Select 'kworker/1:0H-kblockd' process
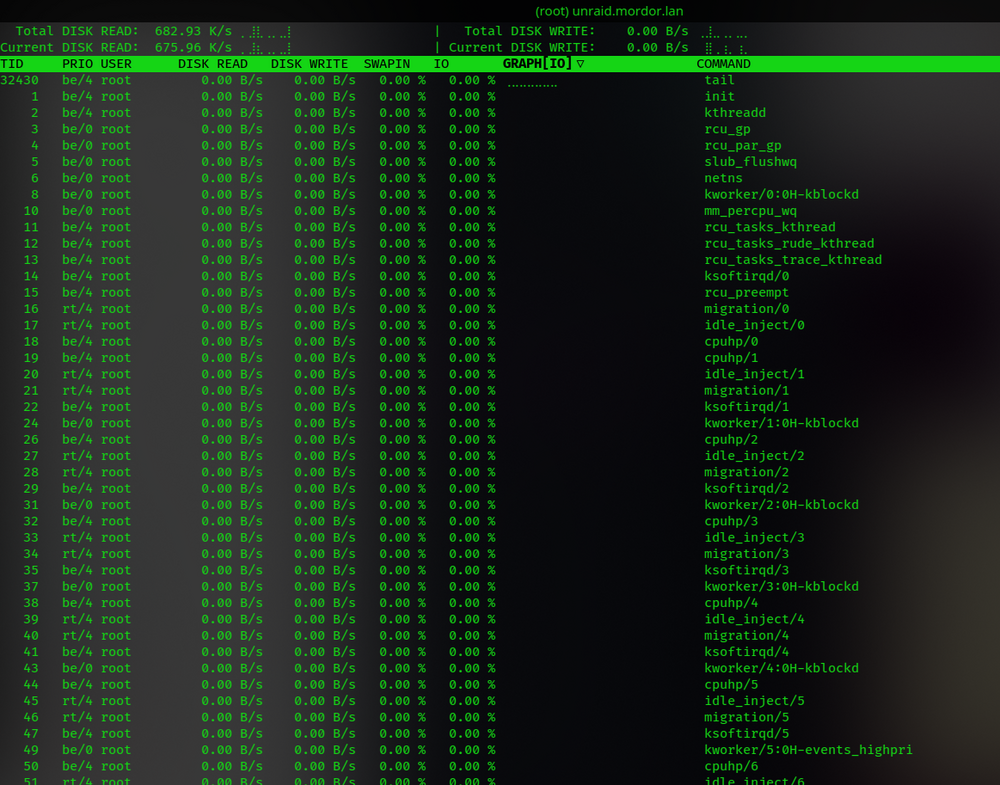This screenshot has width=1000, height=785. [782, 423]
